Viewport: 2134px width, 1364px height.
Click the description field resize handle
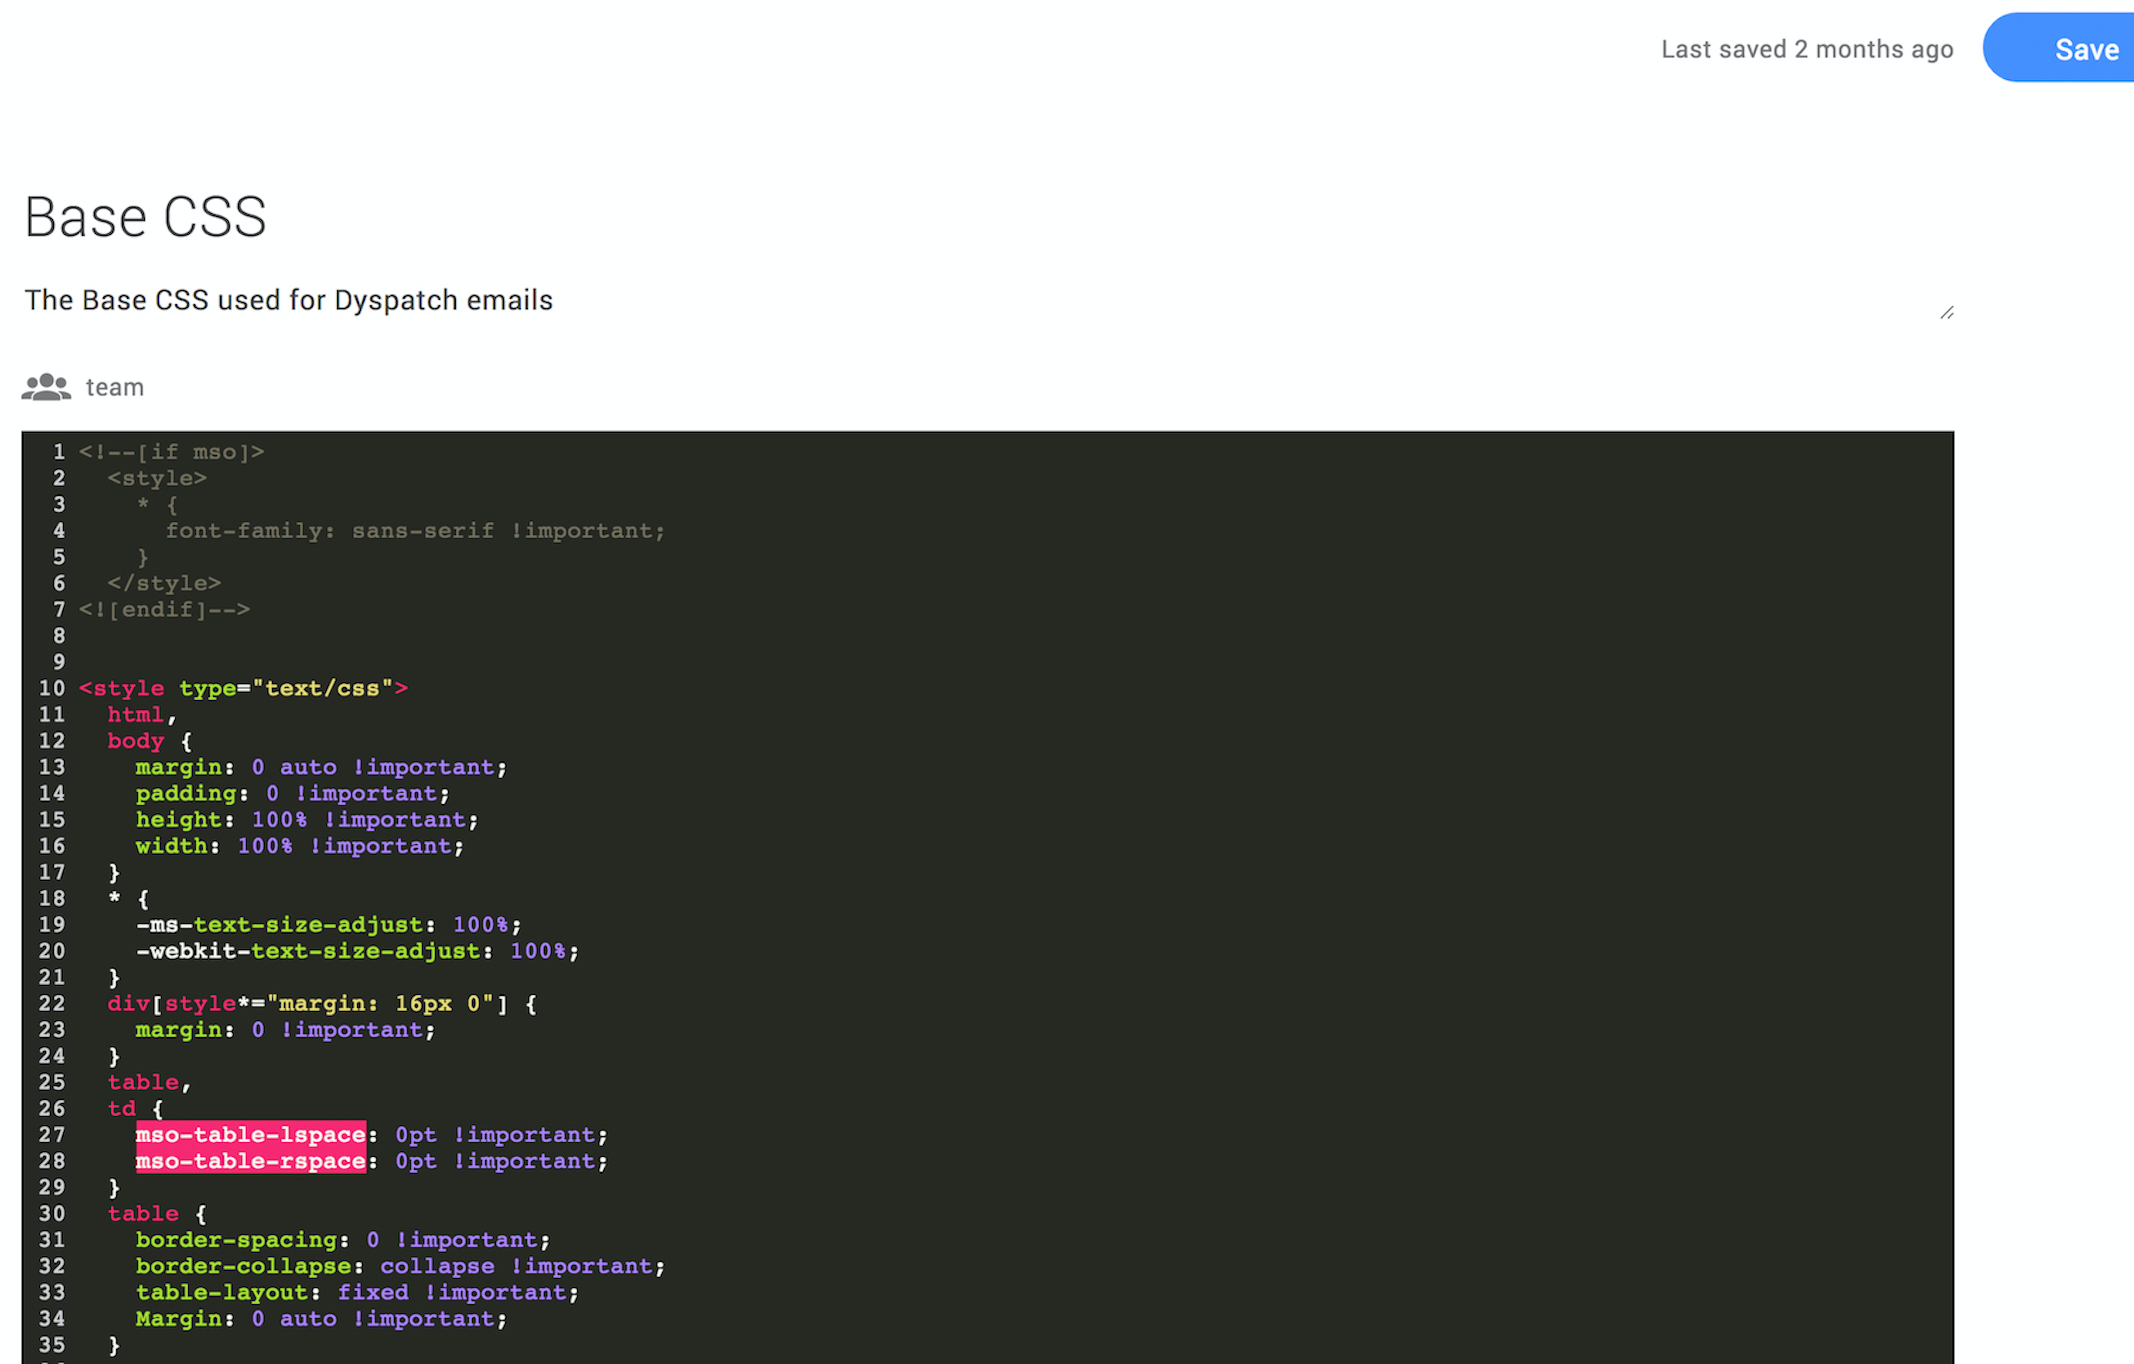pos(1946,313)
